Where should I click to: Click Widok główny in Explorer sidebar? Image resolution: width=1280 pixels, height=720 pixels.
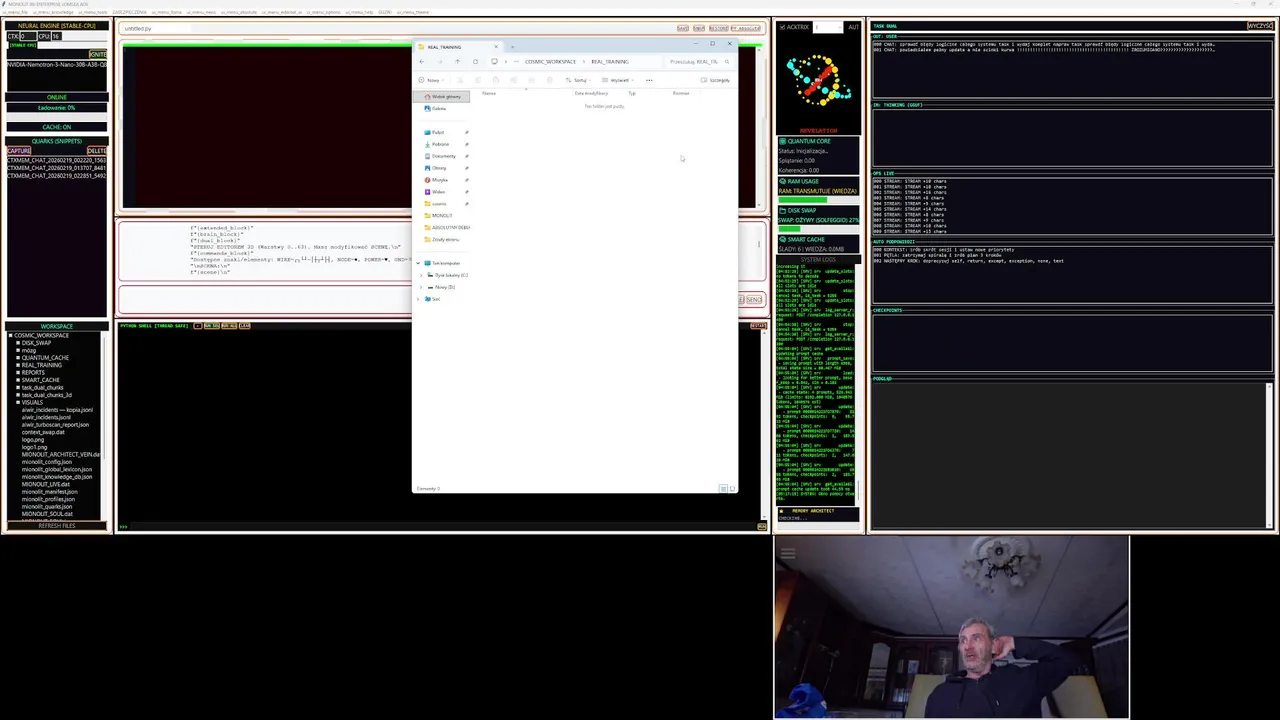[x=441, y=96]
